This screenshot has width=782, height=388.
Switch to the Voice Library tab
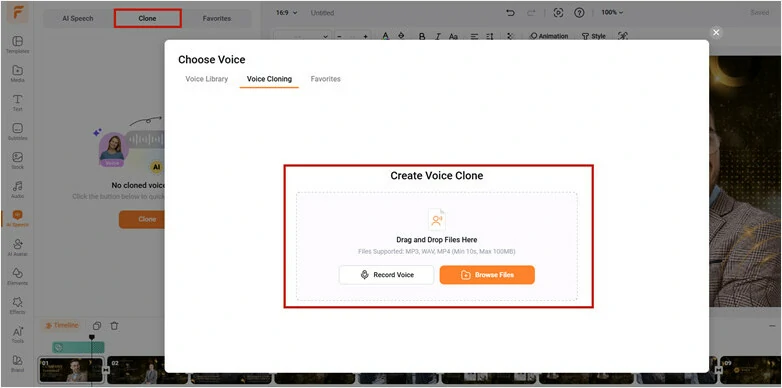coord(206,79)
